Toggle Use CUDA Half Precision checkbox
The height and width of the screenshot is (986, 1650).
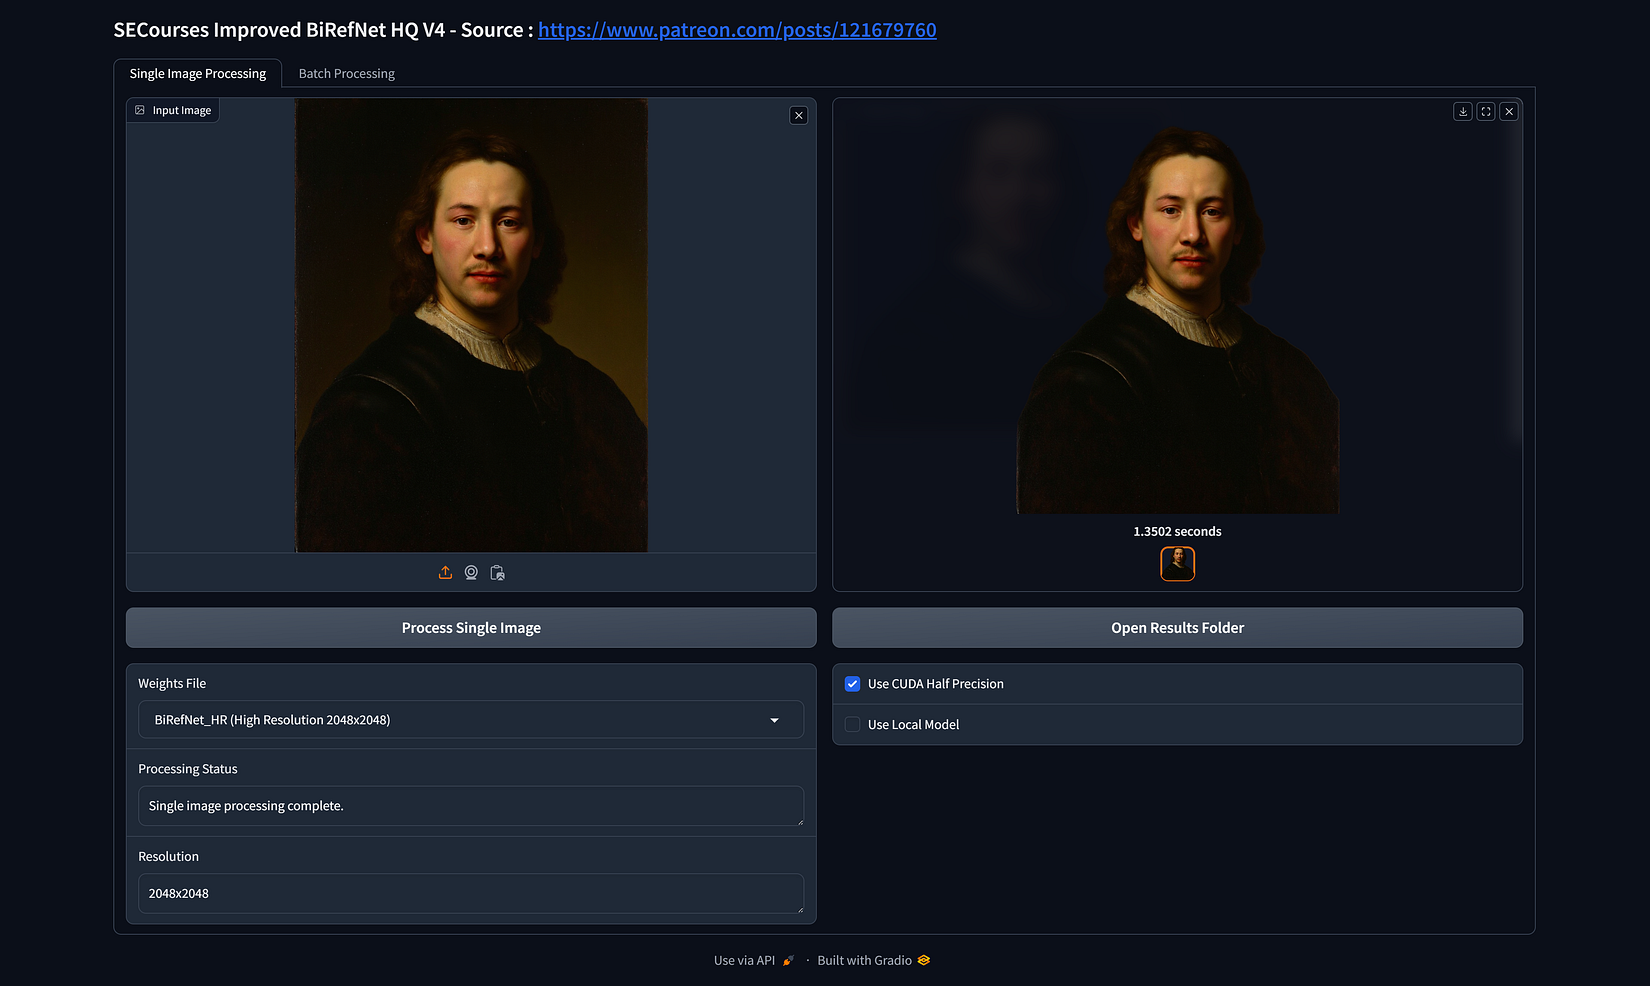pos(852,684)
